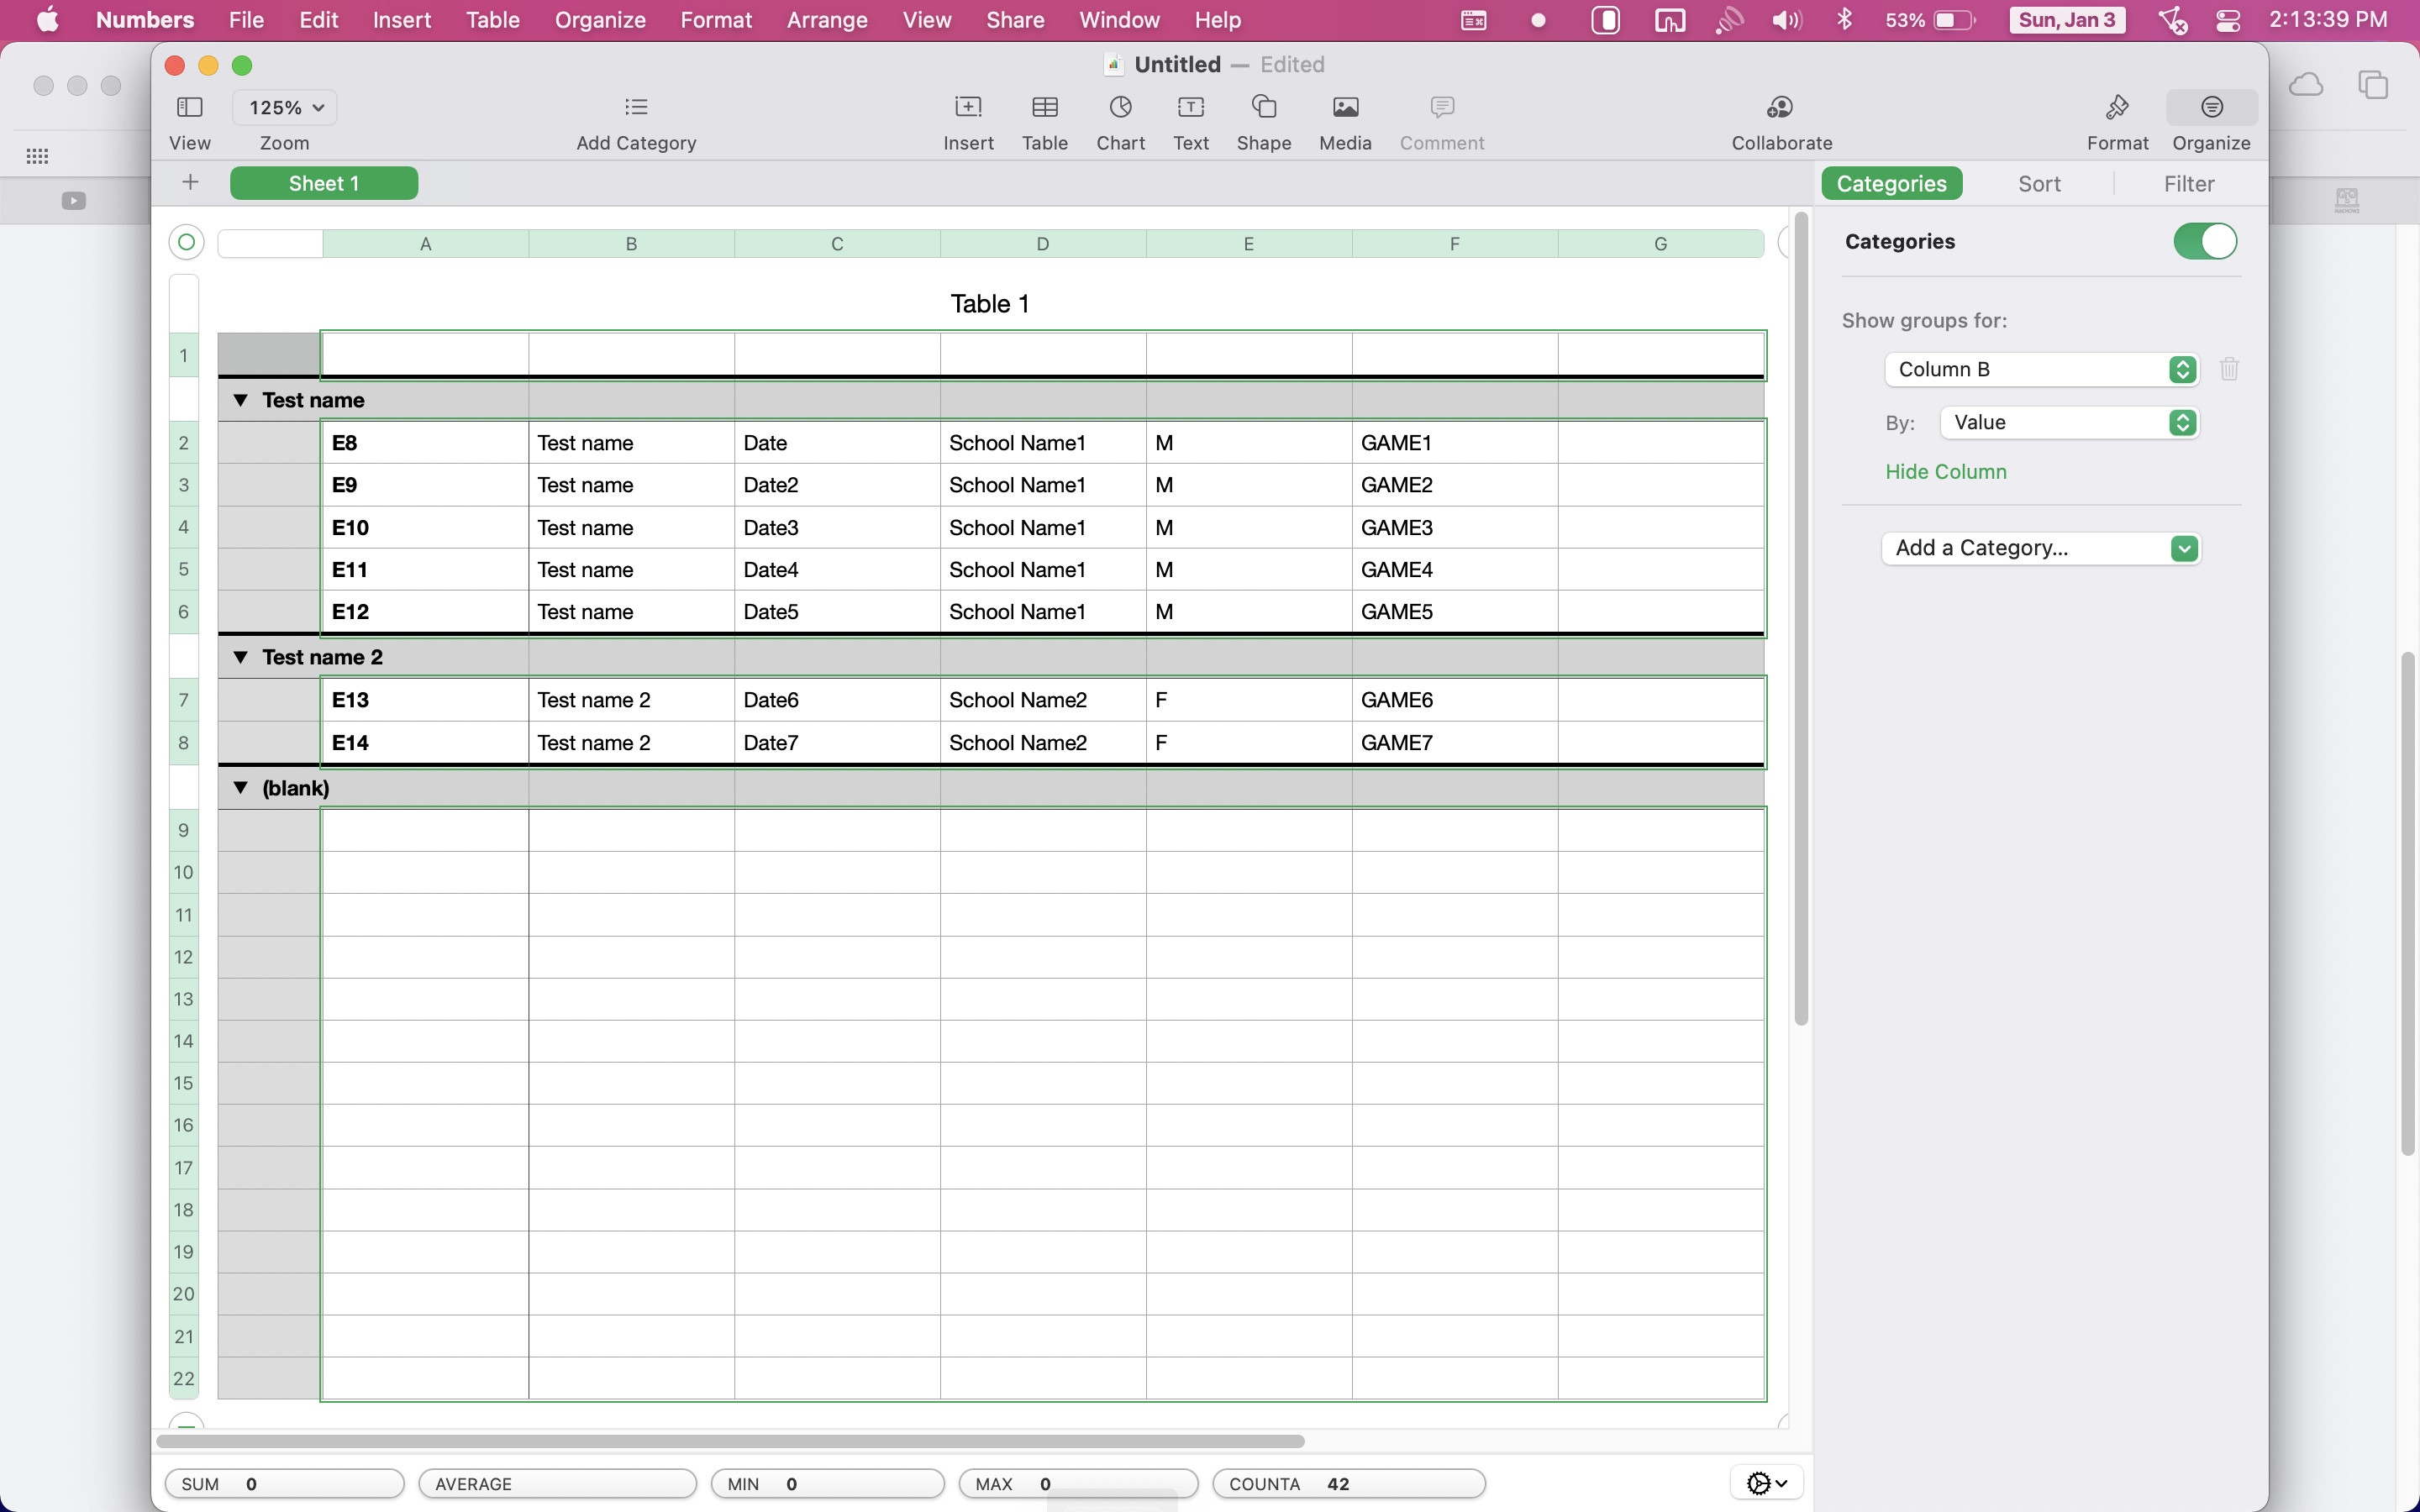Open the Column B grouping dropdown
This screenshot has height=1512, width=2420.
click(2040, 369)
